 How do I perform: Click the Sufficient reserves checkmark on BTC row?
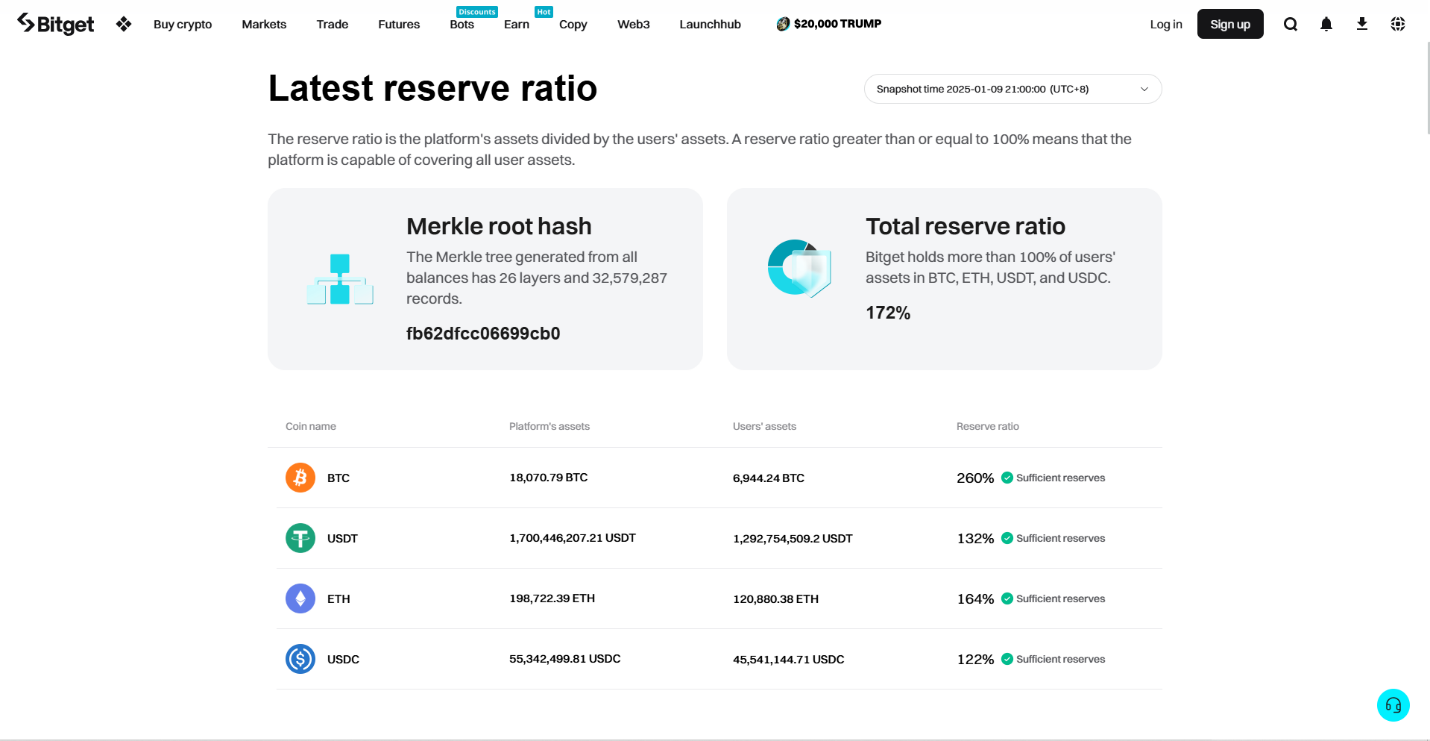(x=1007, y=477)
